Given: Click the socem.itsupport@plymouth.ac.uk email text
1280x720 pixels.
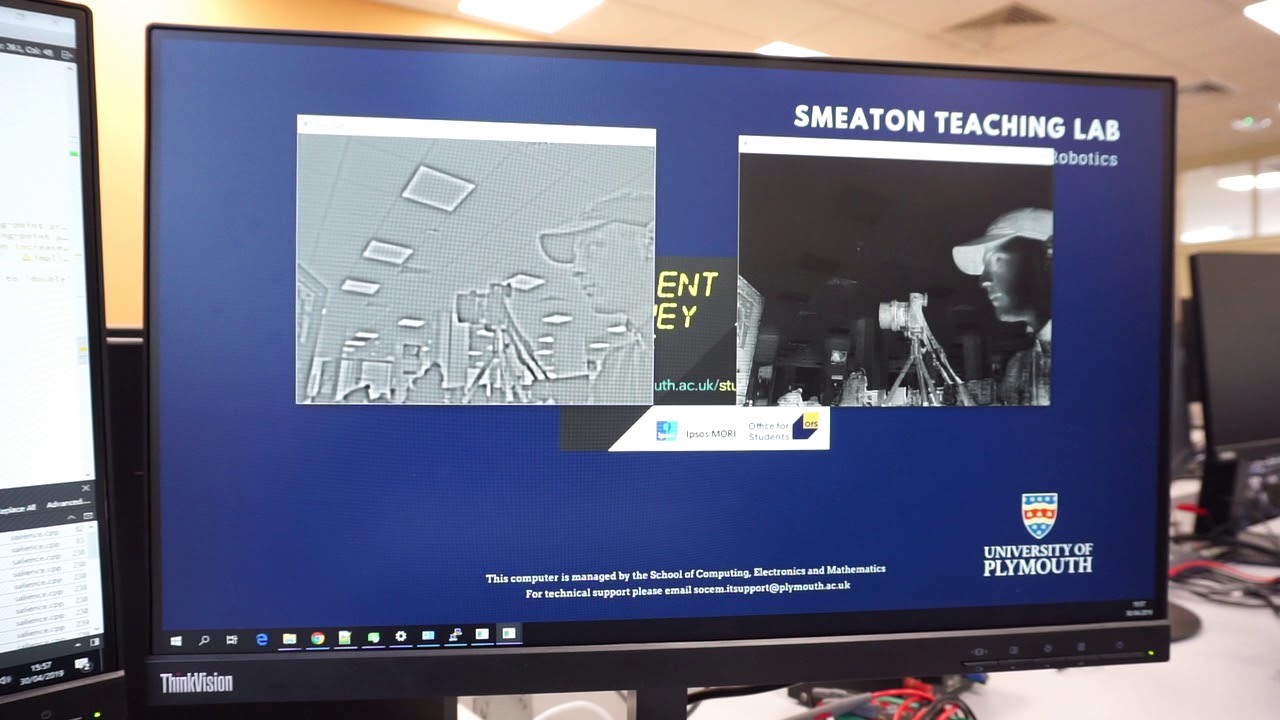Looking at the screenshot, I should [x=772, y=588].
